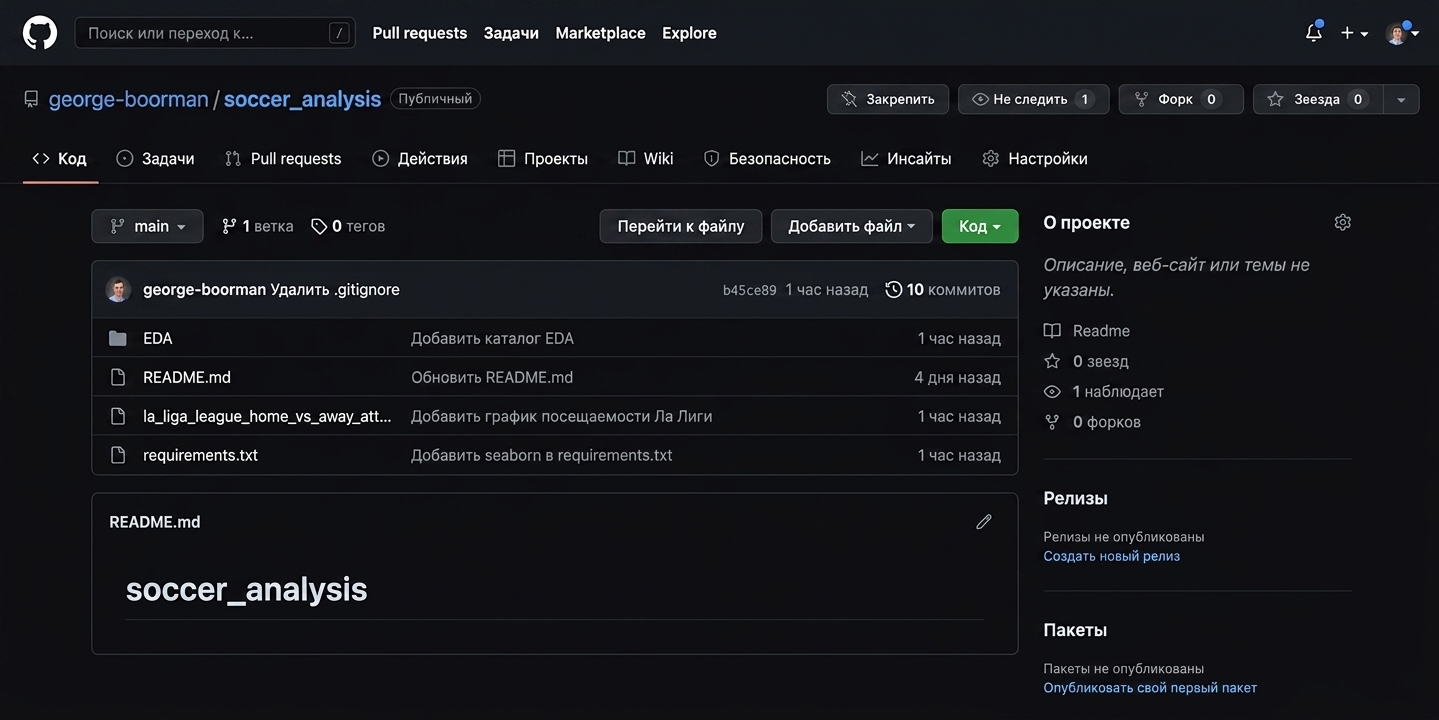Click the commit author avatar thumbnail

click(x=118, y=289)
